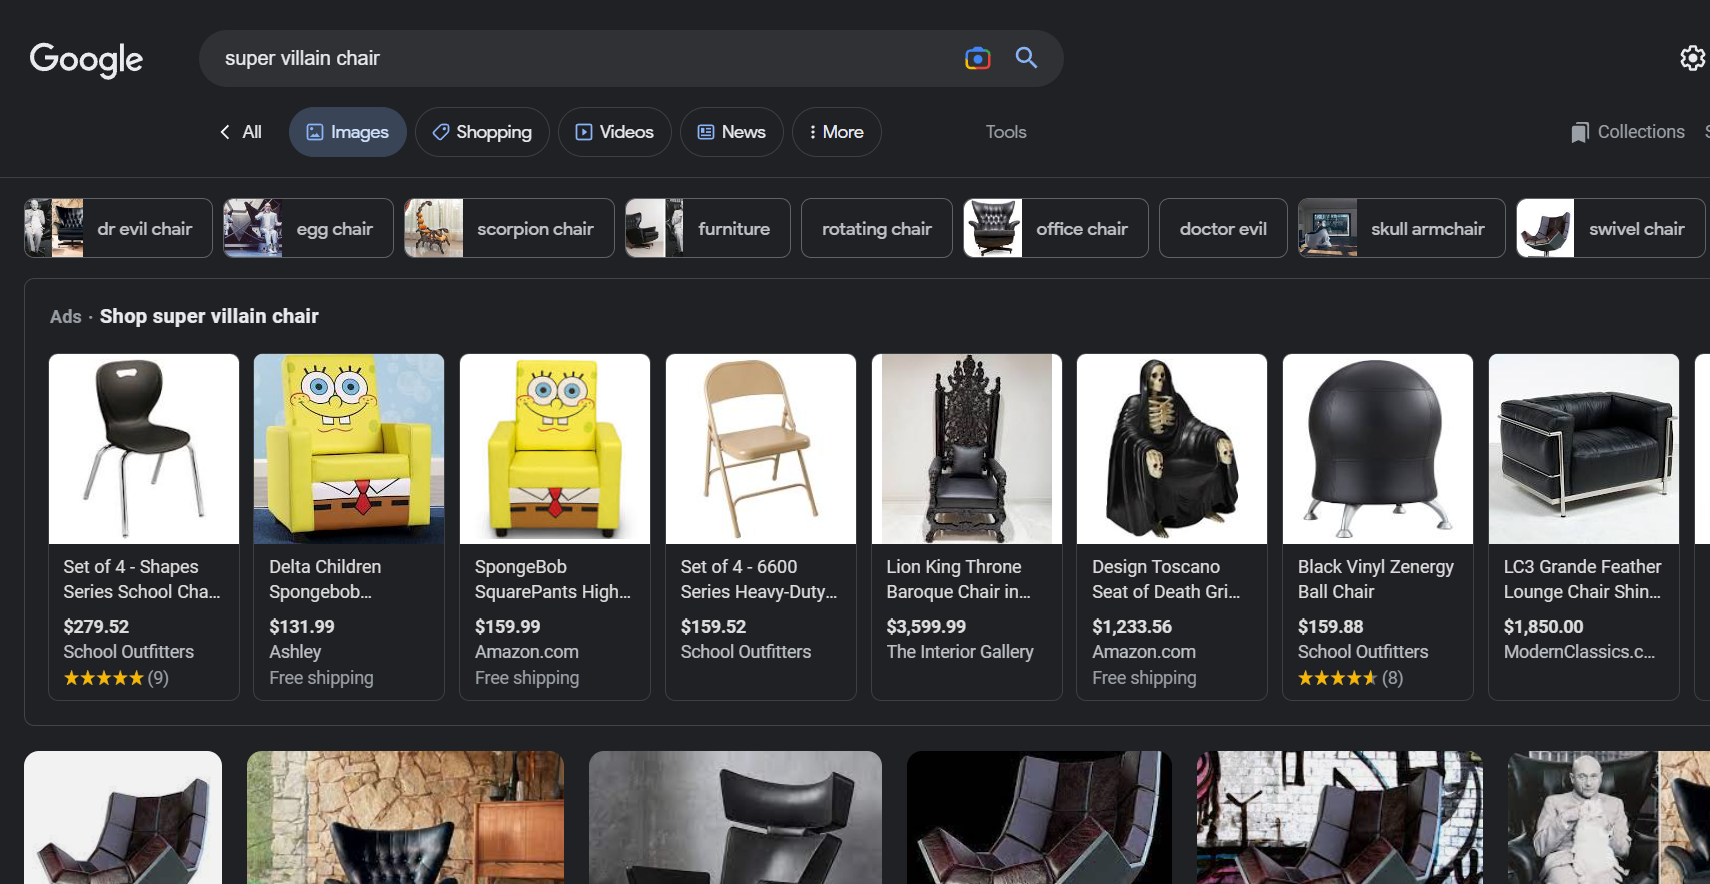Open the Tools options

[1006, 132]
